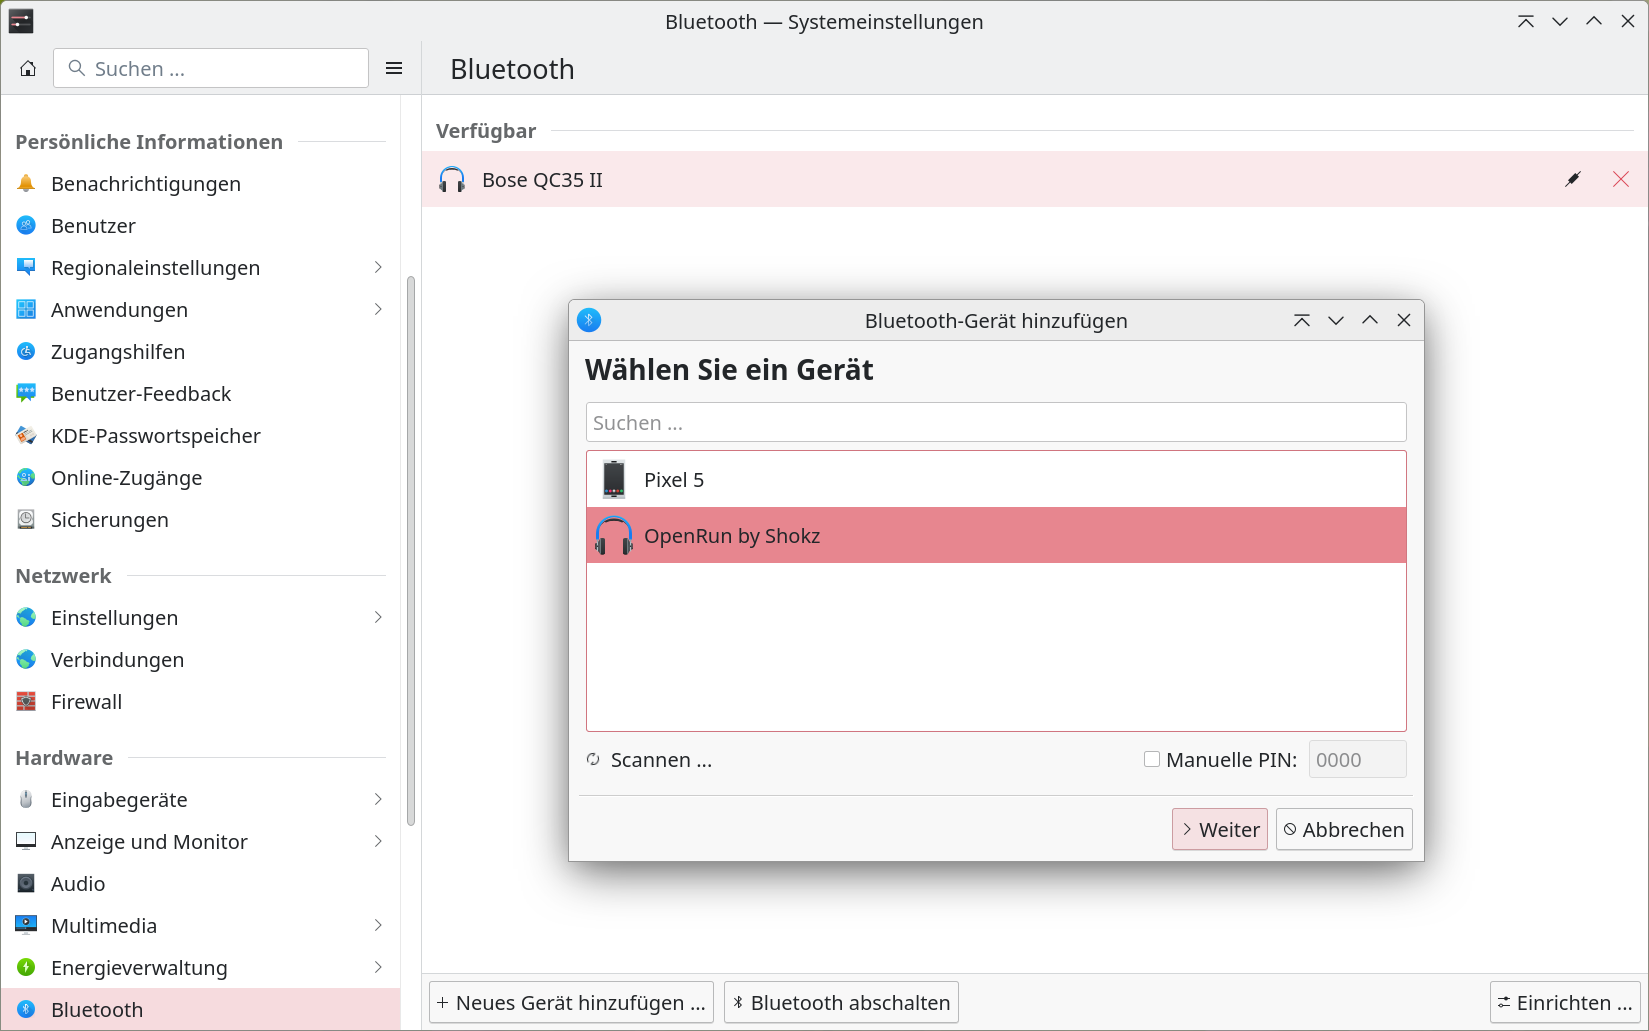Click Neues Gerät hinzufügen button
Screen dimensions: 1649x1031
coord(571,1002)
